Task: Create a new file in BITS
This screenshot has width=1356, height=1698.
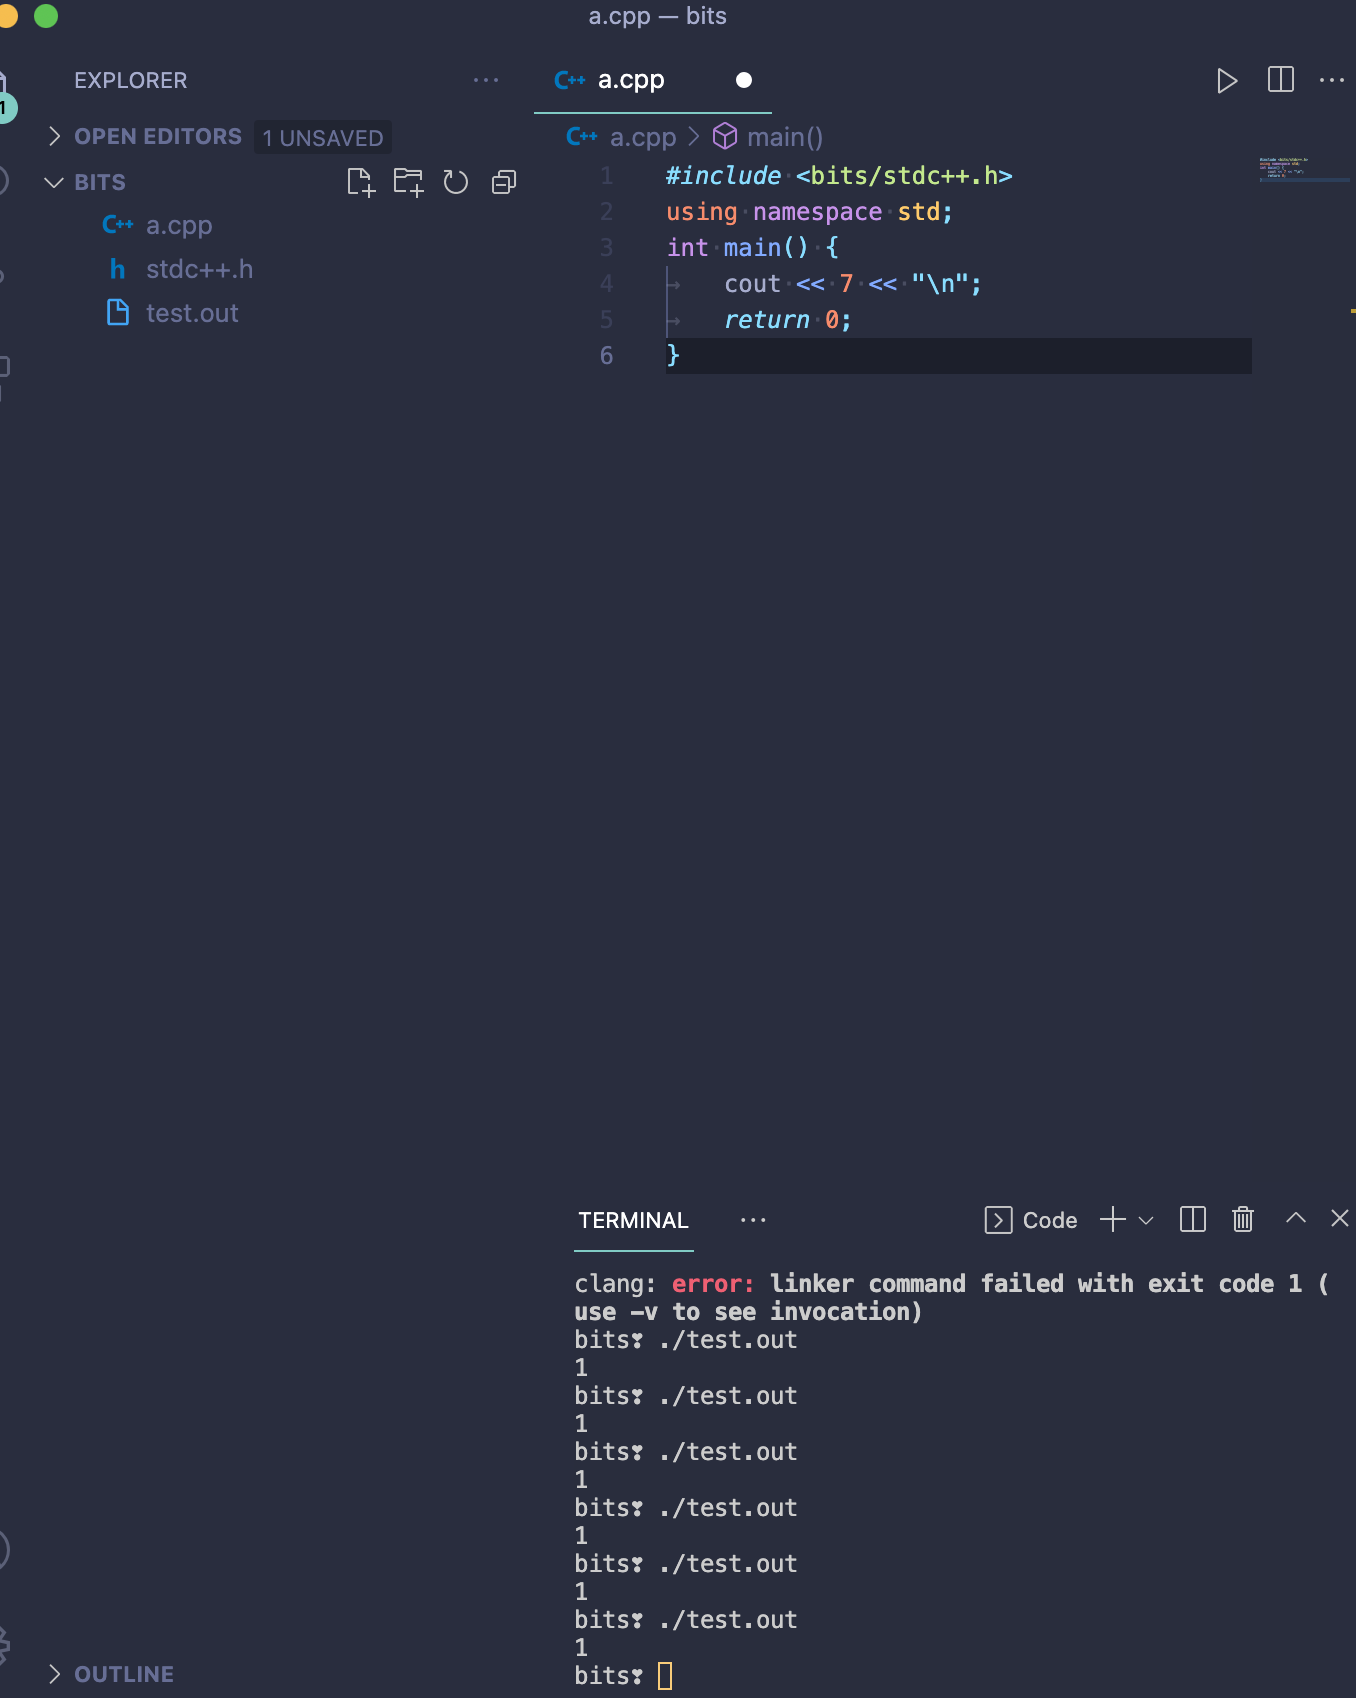Action: pyautogui.click(x=361, y=182)
